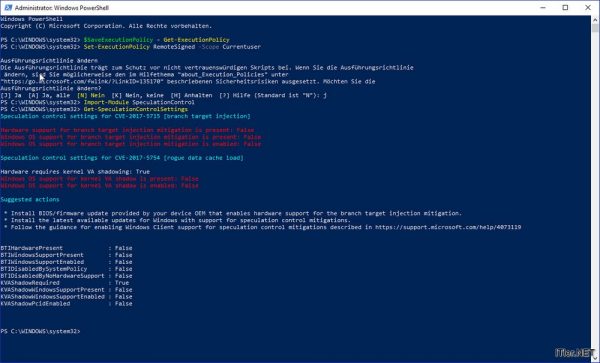Viewport: 600px width, 363px height.
Task: Click the "Suggested actions" heading
Action: (x=30, y=199)
